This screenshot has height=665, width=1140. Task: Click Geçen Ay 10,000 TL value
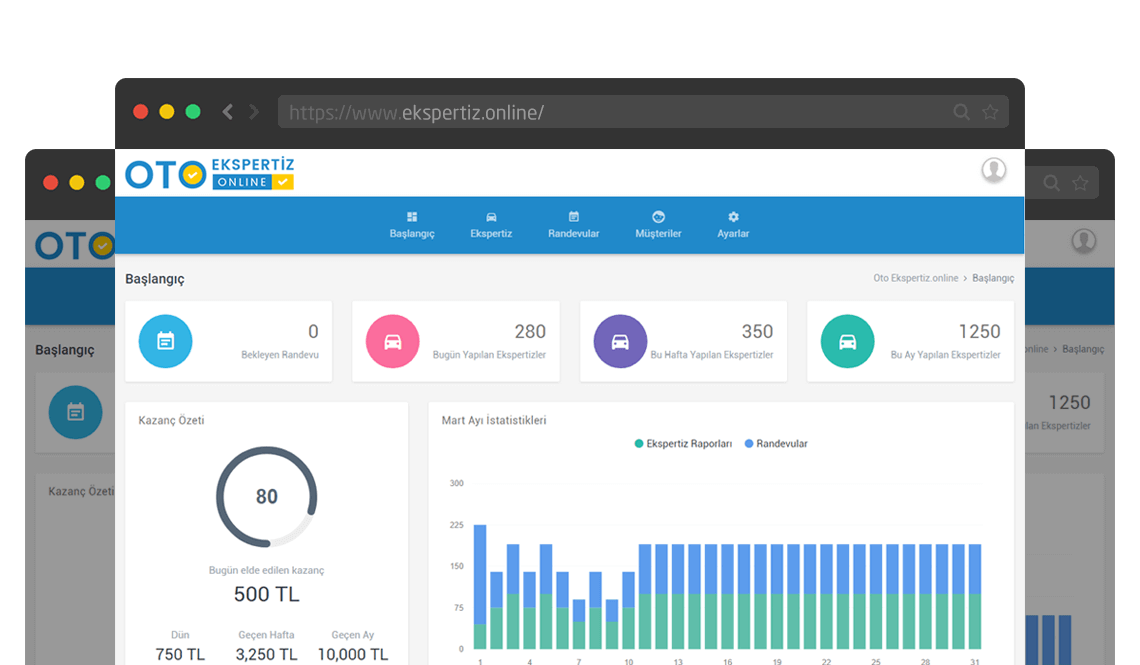click(353, 654)
